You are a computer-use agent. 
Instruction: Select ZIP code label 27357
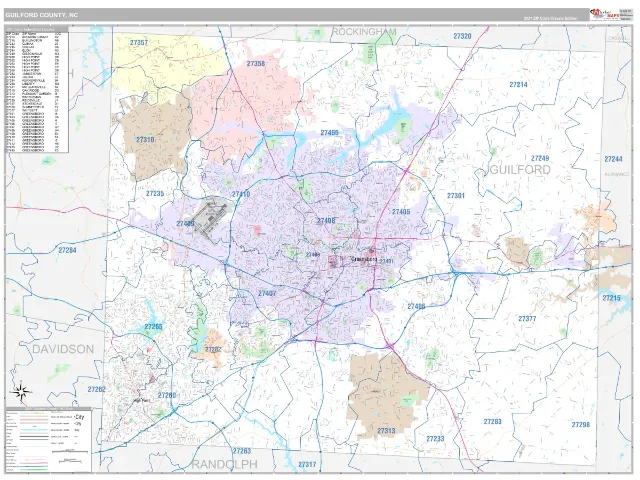139,42
